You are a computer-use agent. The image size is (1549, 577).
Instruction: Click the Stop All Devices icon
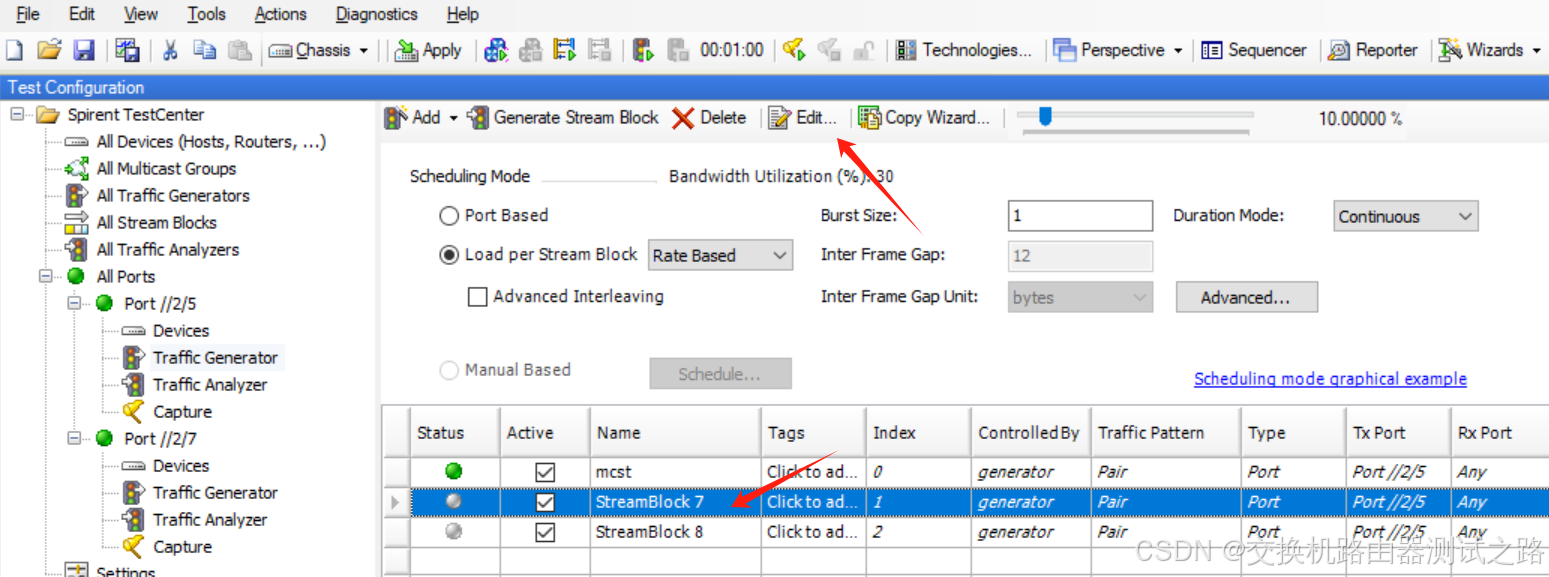pos(530,50)
